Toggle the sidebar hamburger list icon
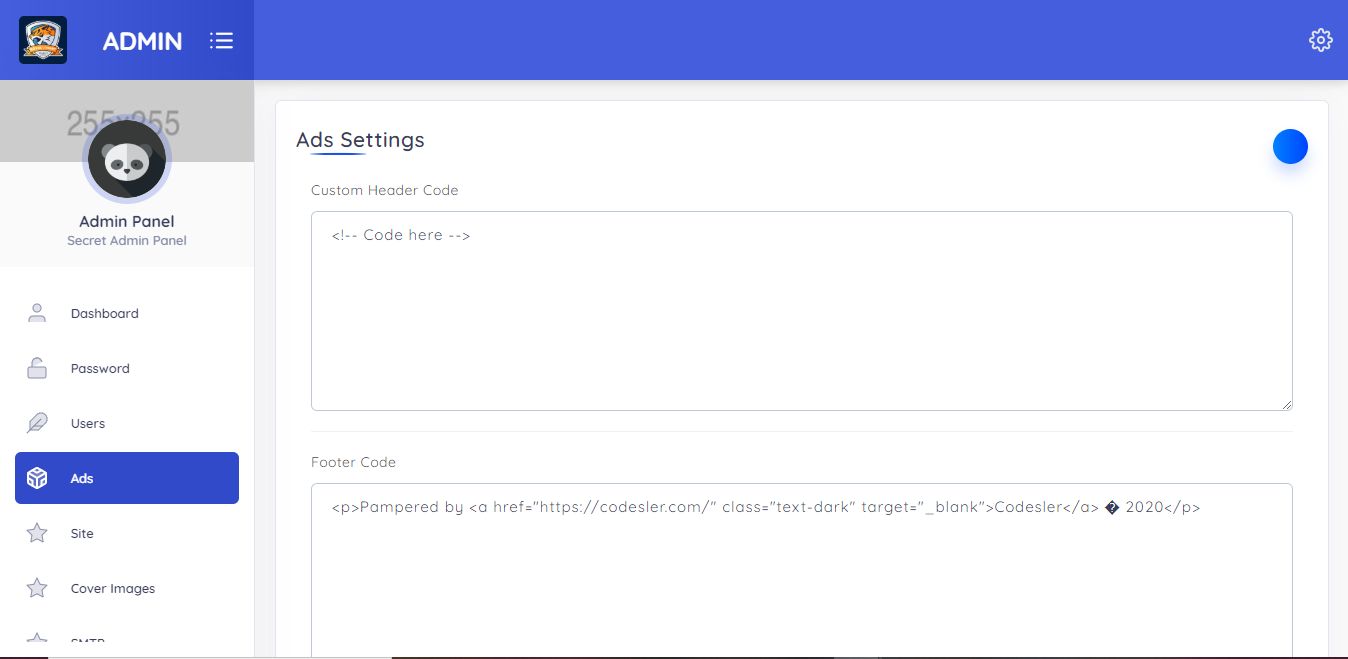 point(221,40)
